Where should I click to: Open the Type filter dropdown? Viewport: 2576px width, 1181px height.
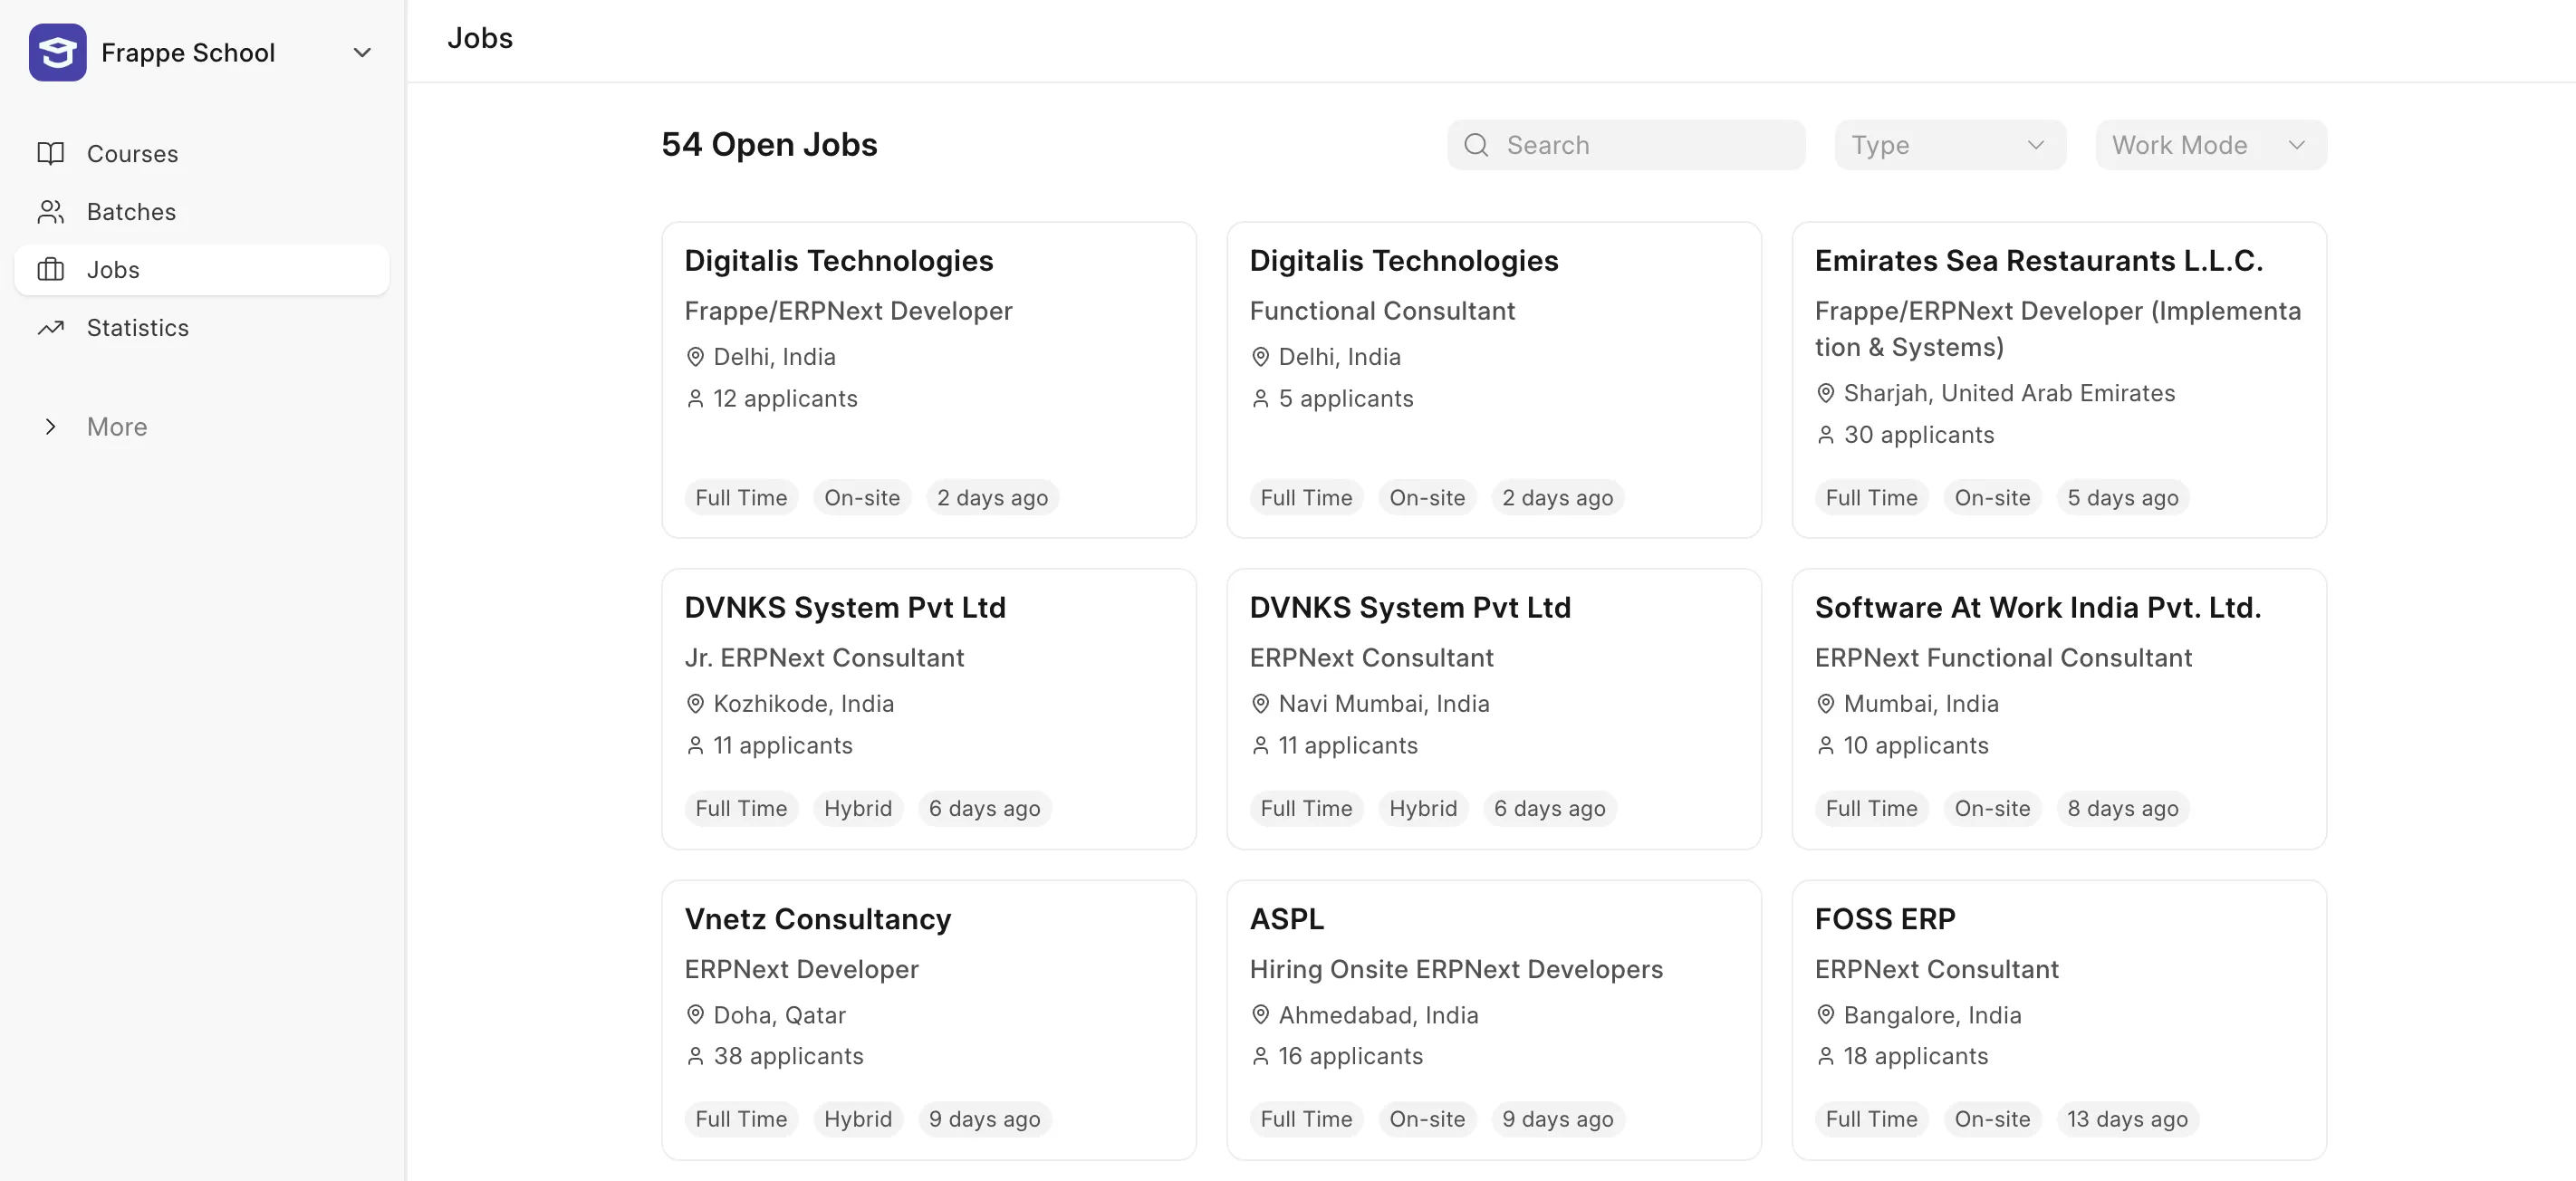1948,145
